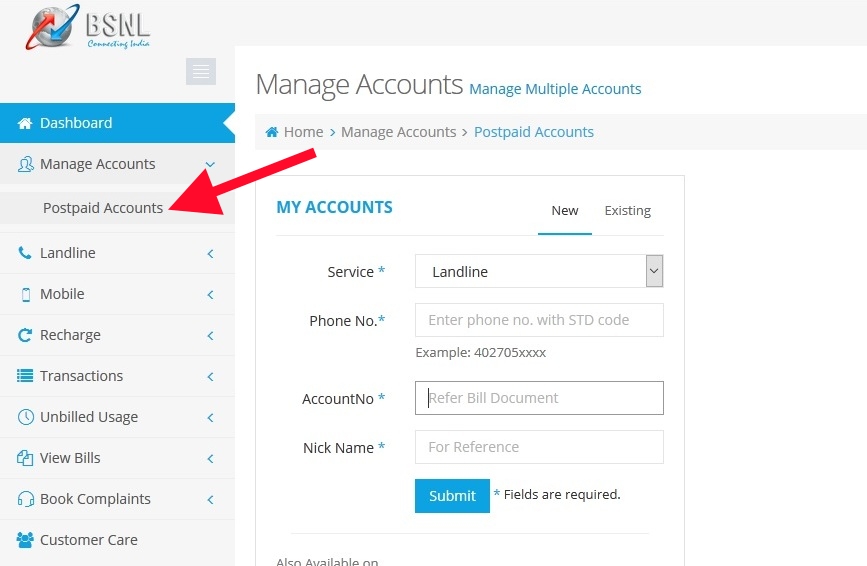
Task: Open View Bills in the sidebar
Action: (117, 458)
